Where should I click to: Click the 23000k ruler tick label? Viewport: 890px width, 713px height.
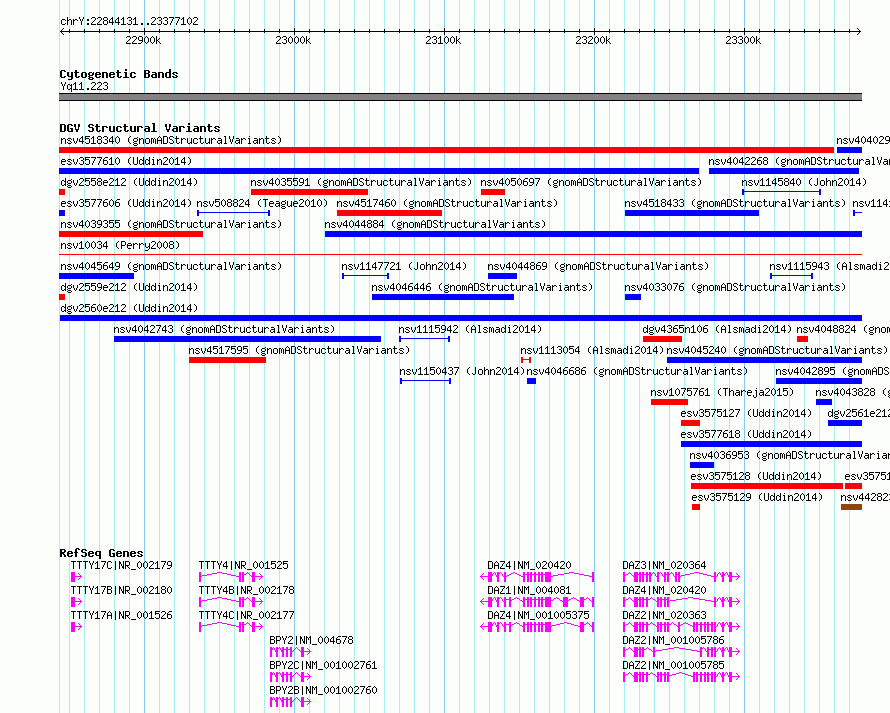(293, 40)
